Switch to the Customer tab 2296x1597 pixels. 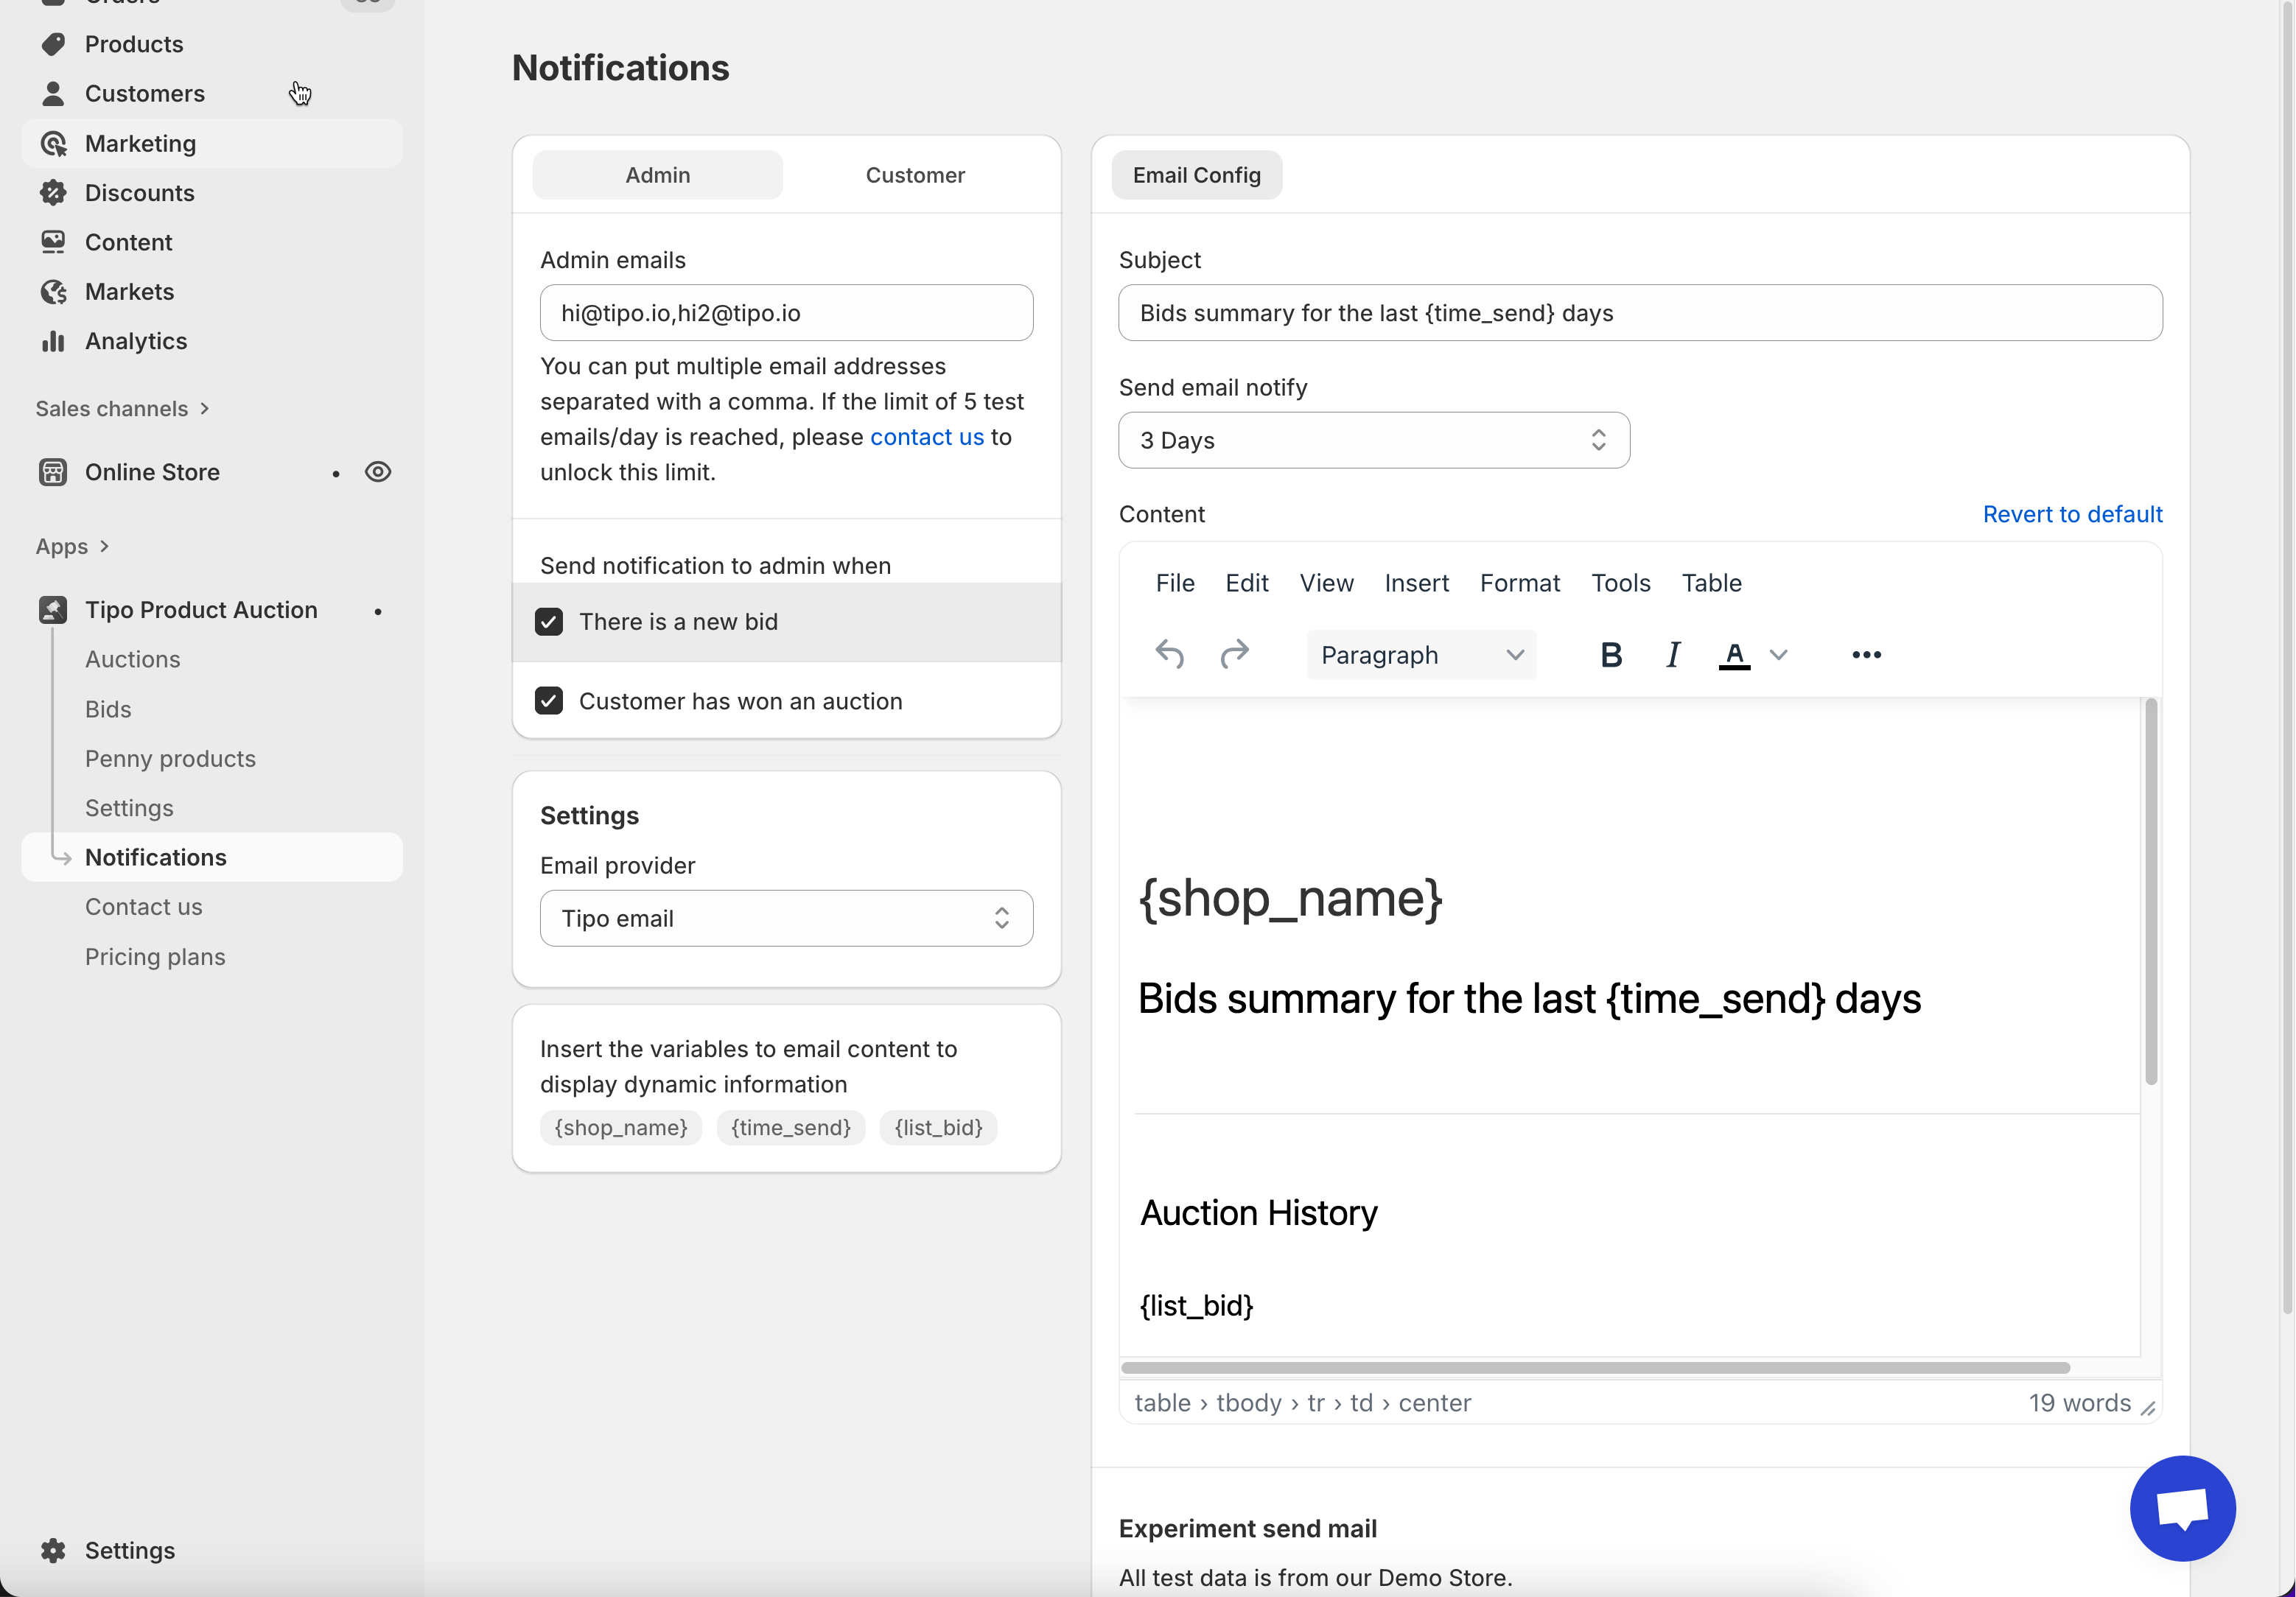point(914,175)
